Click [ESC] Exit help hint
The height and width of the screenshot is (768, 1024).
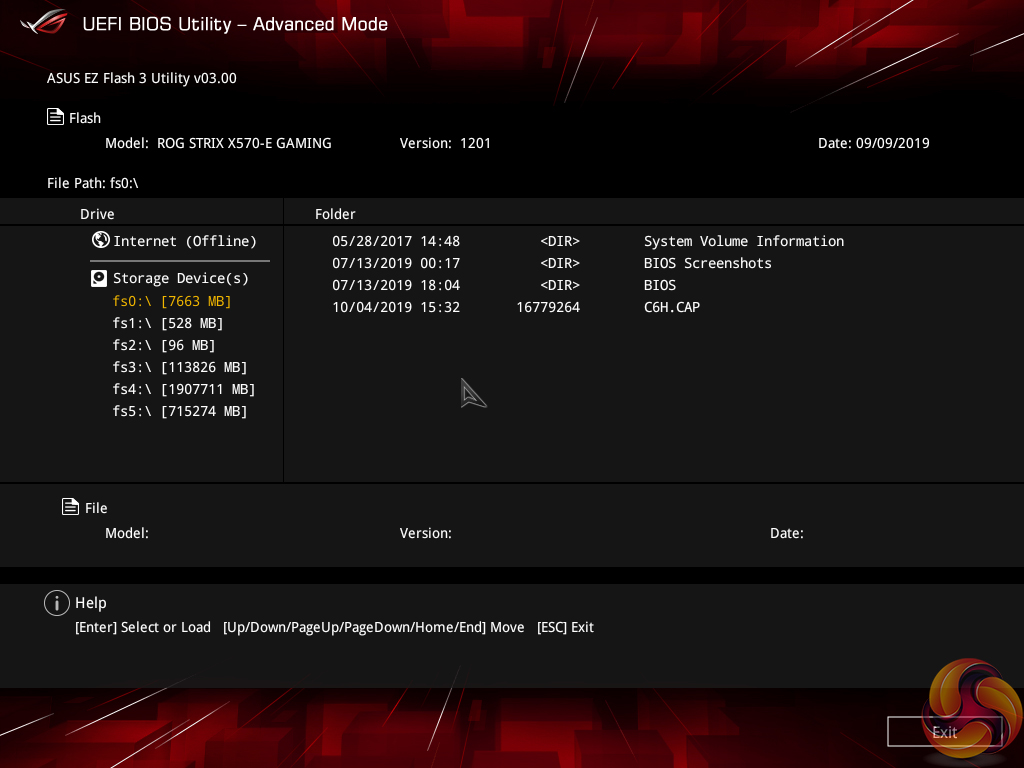565,627
